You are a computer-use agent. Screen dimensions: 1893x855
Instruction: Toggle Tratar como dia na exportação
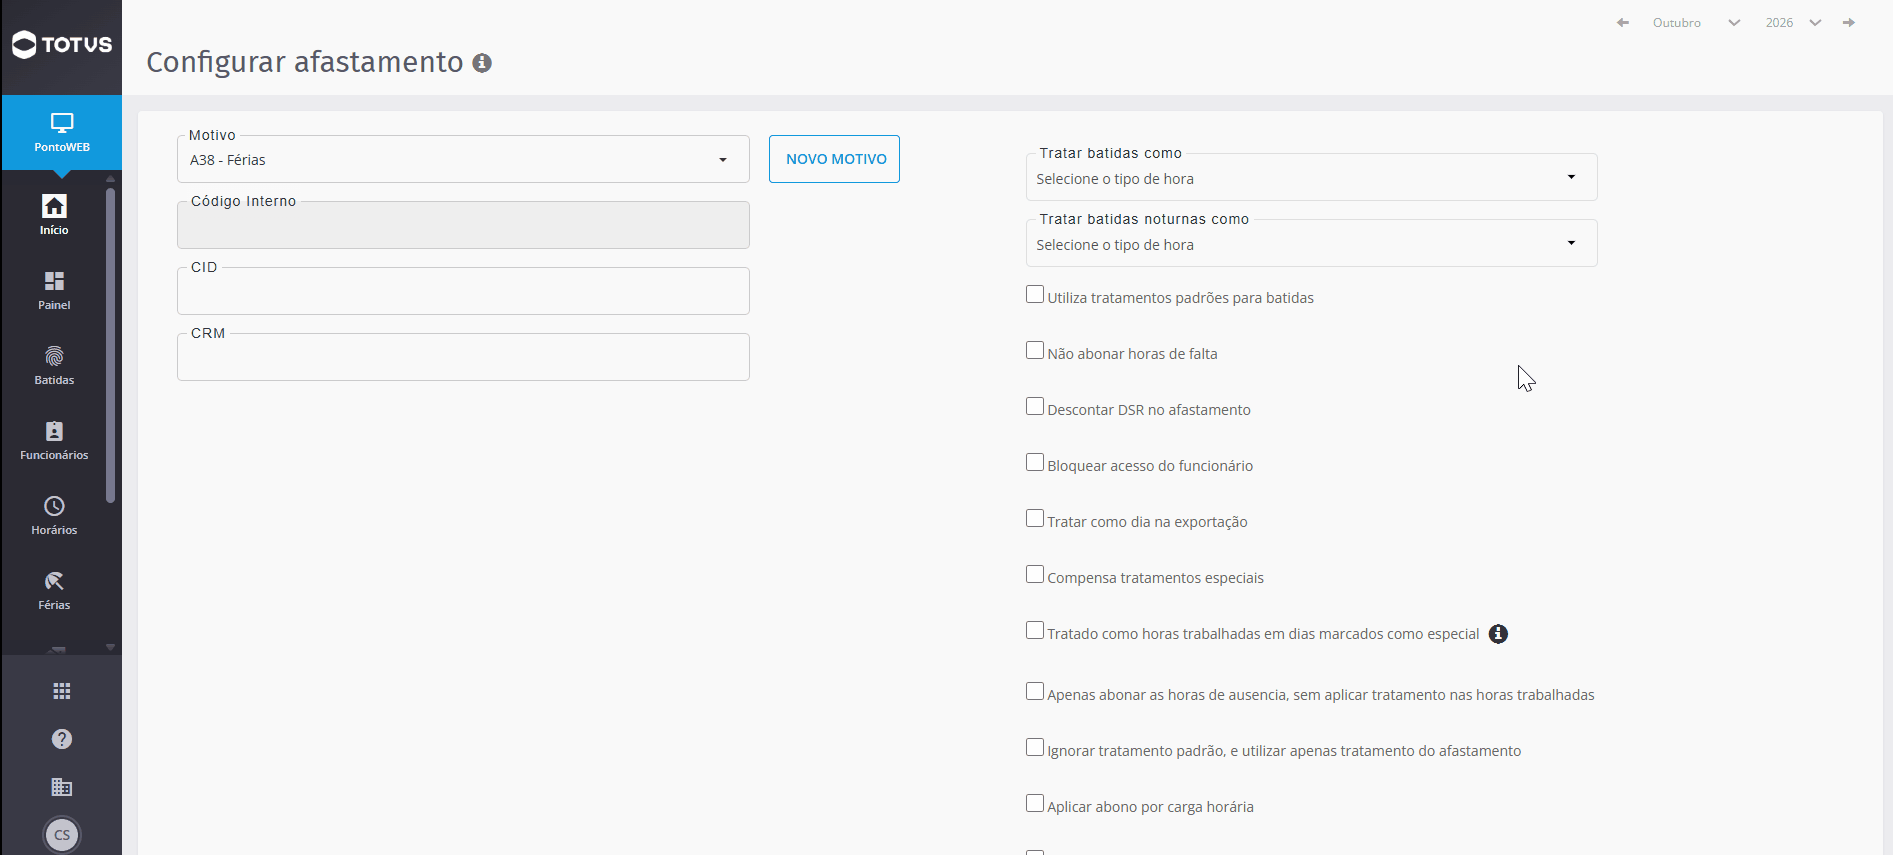tap(1035, 519)
